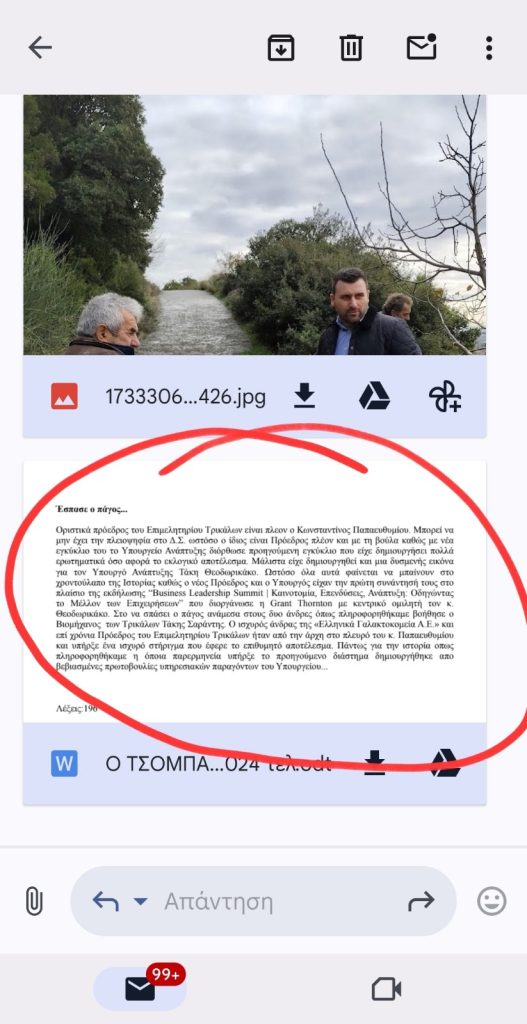Expand the reply type dropdown arrow
The width and height of the screenshot is (527, 1024).
[140, 902]
